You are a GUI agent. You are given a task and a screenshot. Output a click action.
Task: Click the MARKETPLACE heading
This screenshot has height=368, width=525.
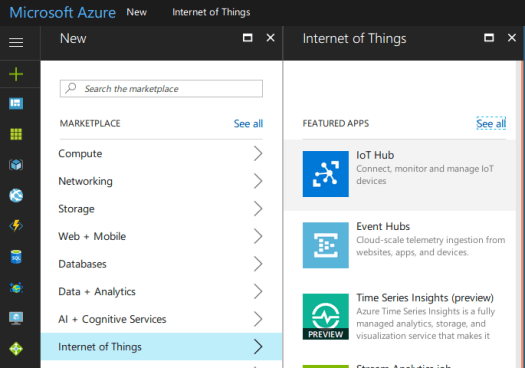coord(90,123)
